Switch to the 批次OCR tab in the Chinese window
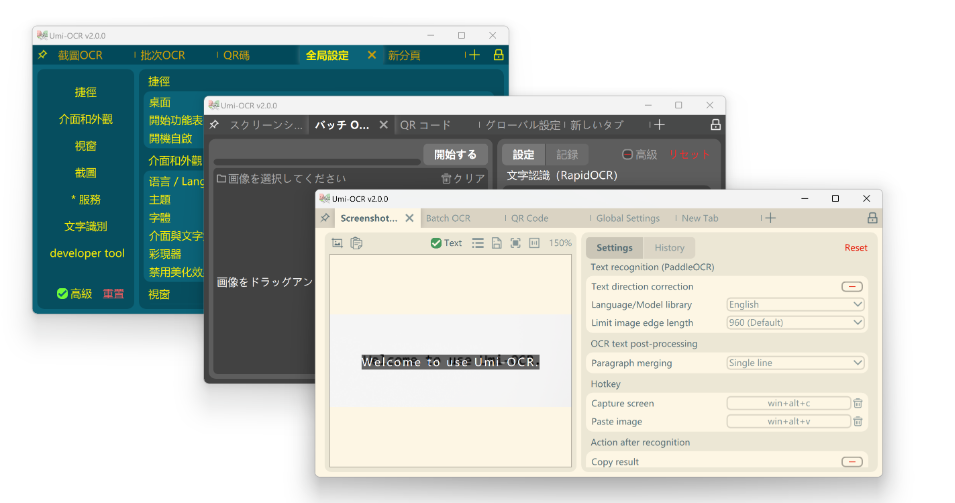The height and width of the screenshot is (503, 955). pyautogui.click(x=163, y=55)
